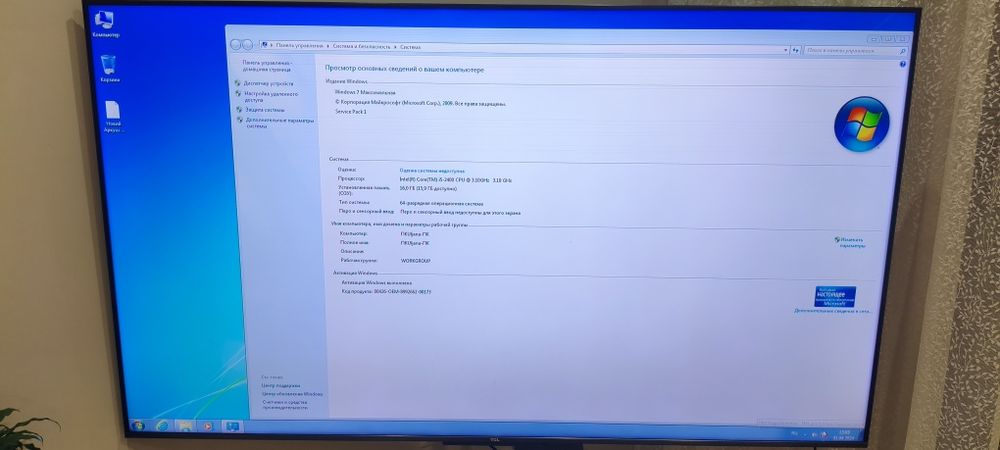Click the Windows 7 Максимальная edition text

pos(365,92)
